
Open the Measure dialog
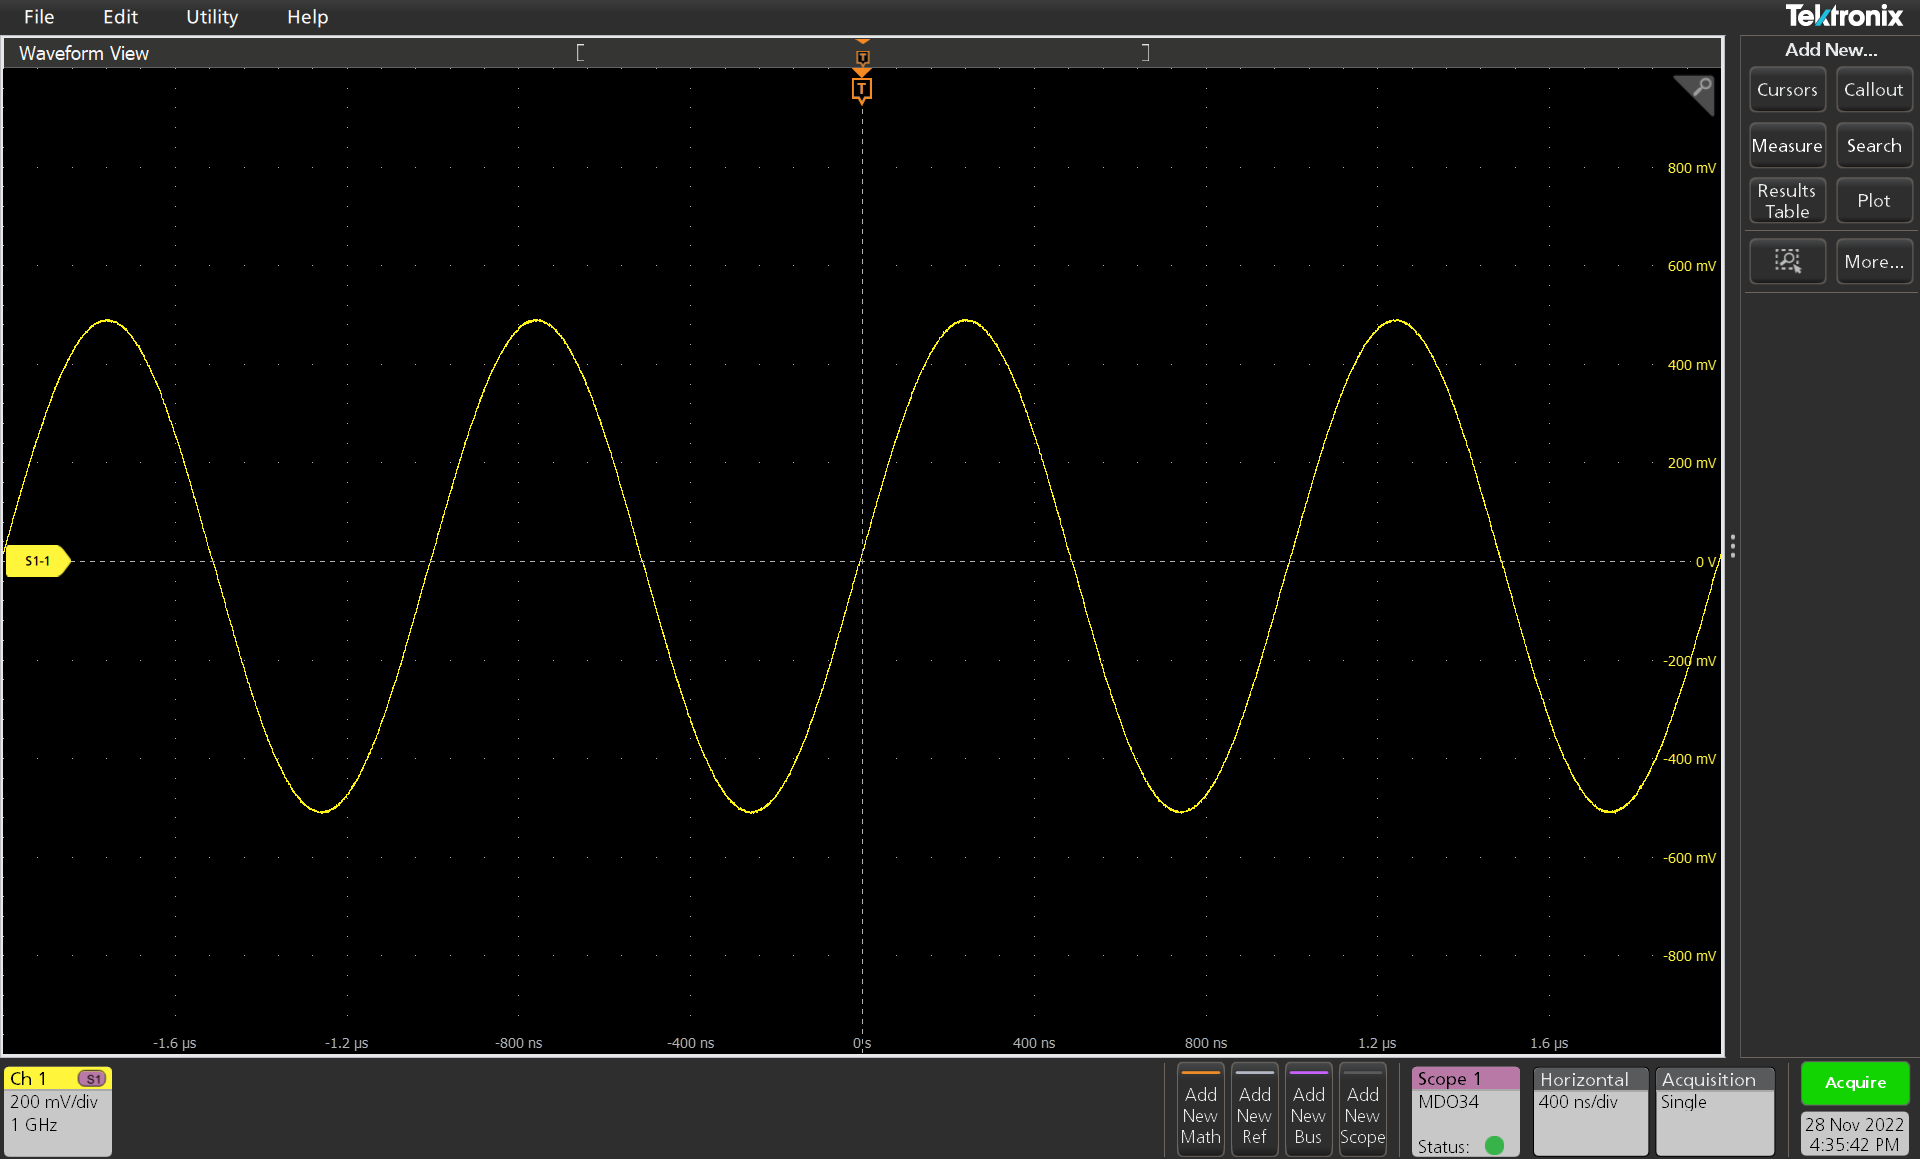point(1787,146)
